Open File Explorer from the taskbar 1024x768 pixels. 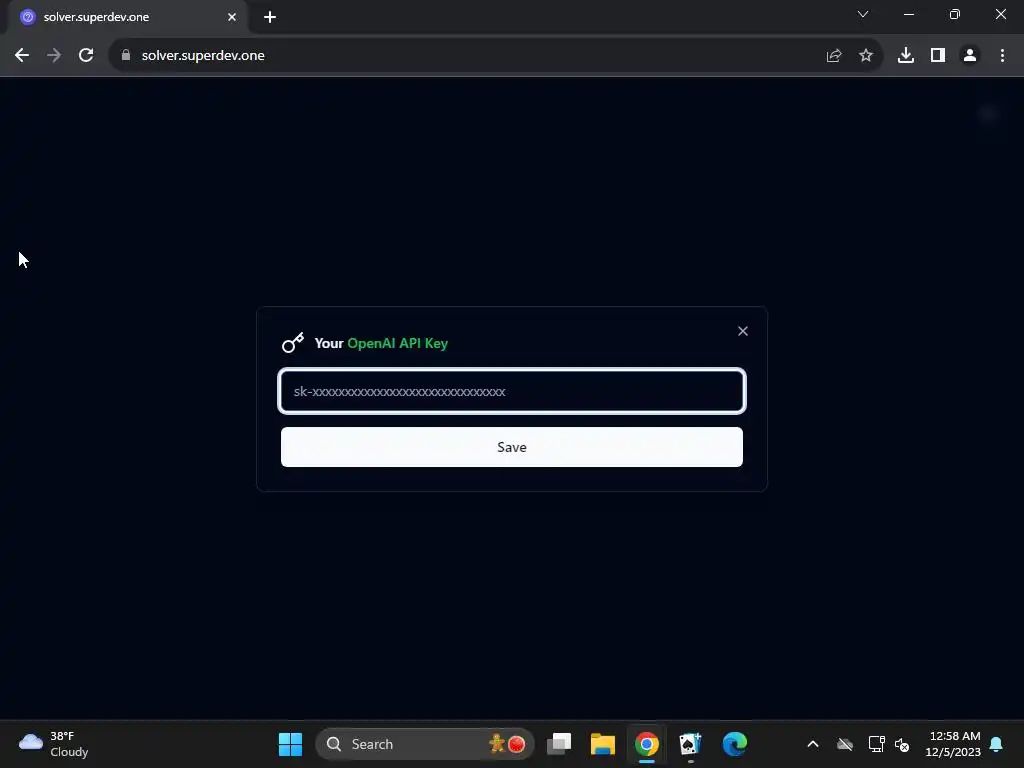click(603, 744)
